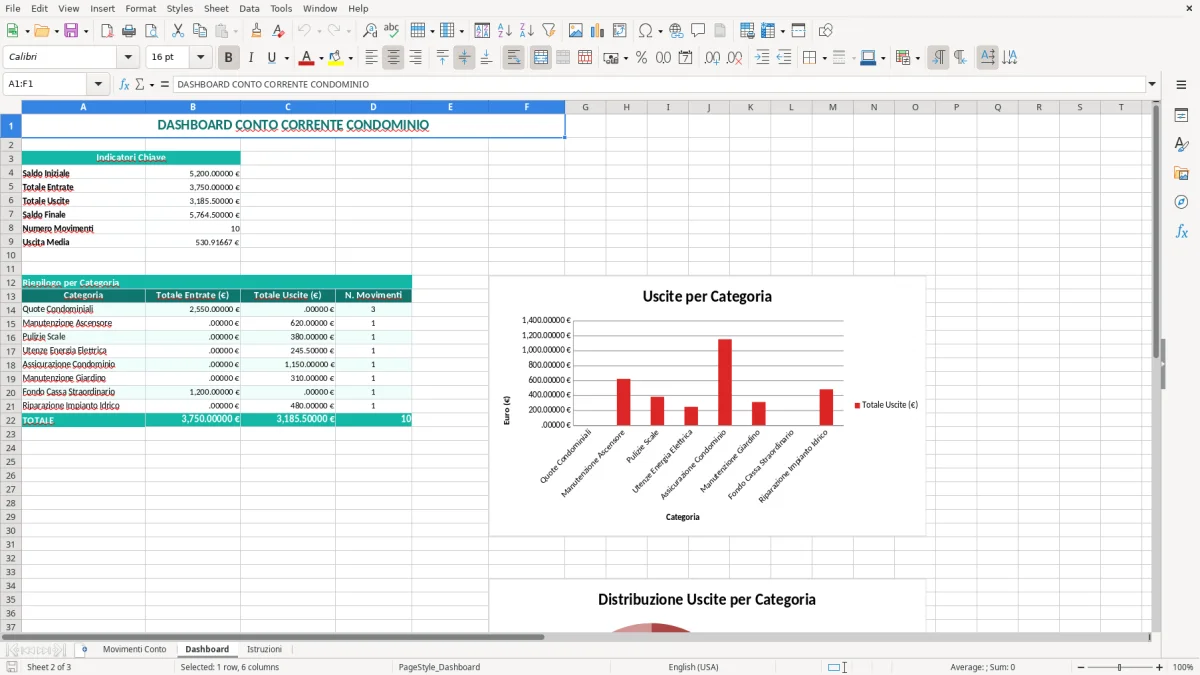
Task: Cut selection with the scissors icon
Action: [177, 31]
